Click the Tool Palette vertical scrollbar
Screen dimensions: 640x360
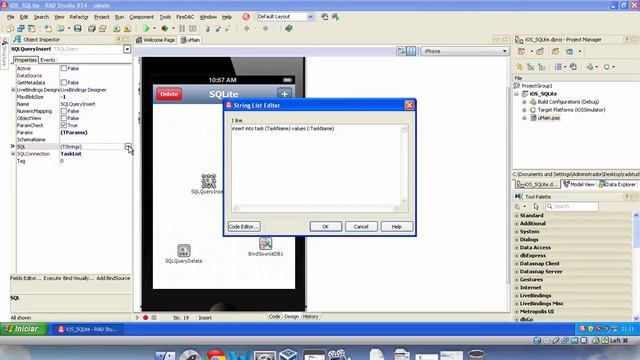coord(636,266)
